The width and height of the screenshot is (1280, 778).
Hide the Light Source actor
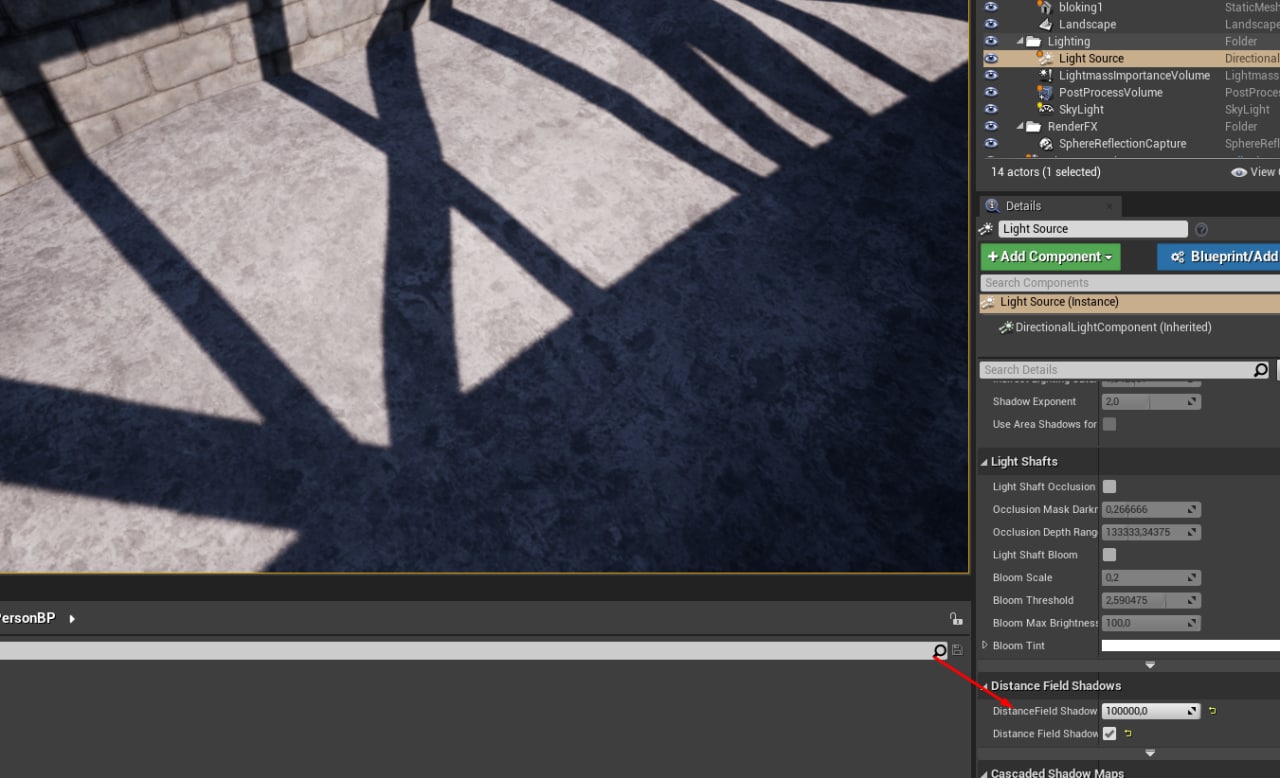click(x=991, y=58)
